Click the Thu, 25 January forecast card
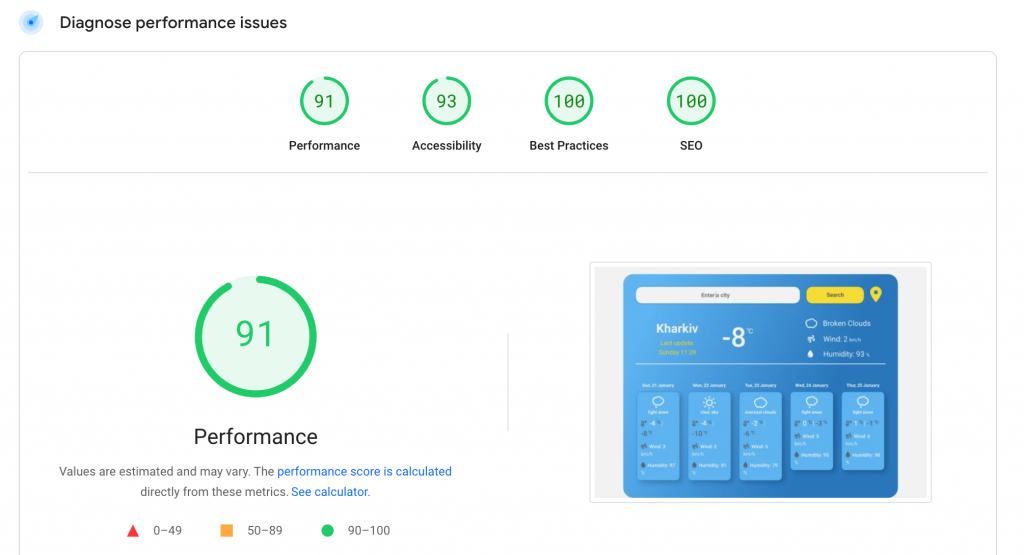 tap(862, 430)
